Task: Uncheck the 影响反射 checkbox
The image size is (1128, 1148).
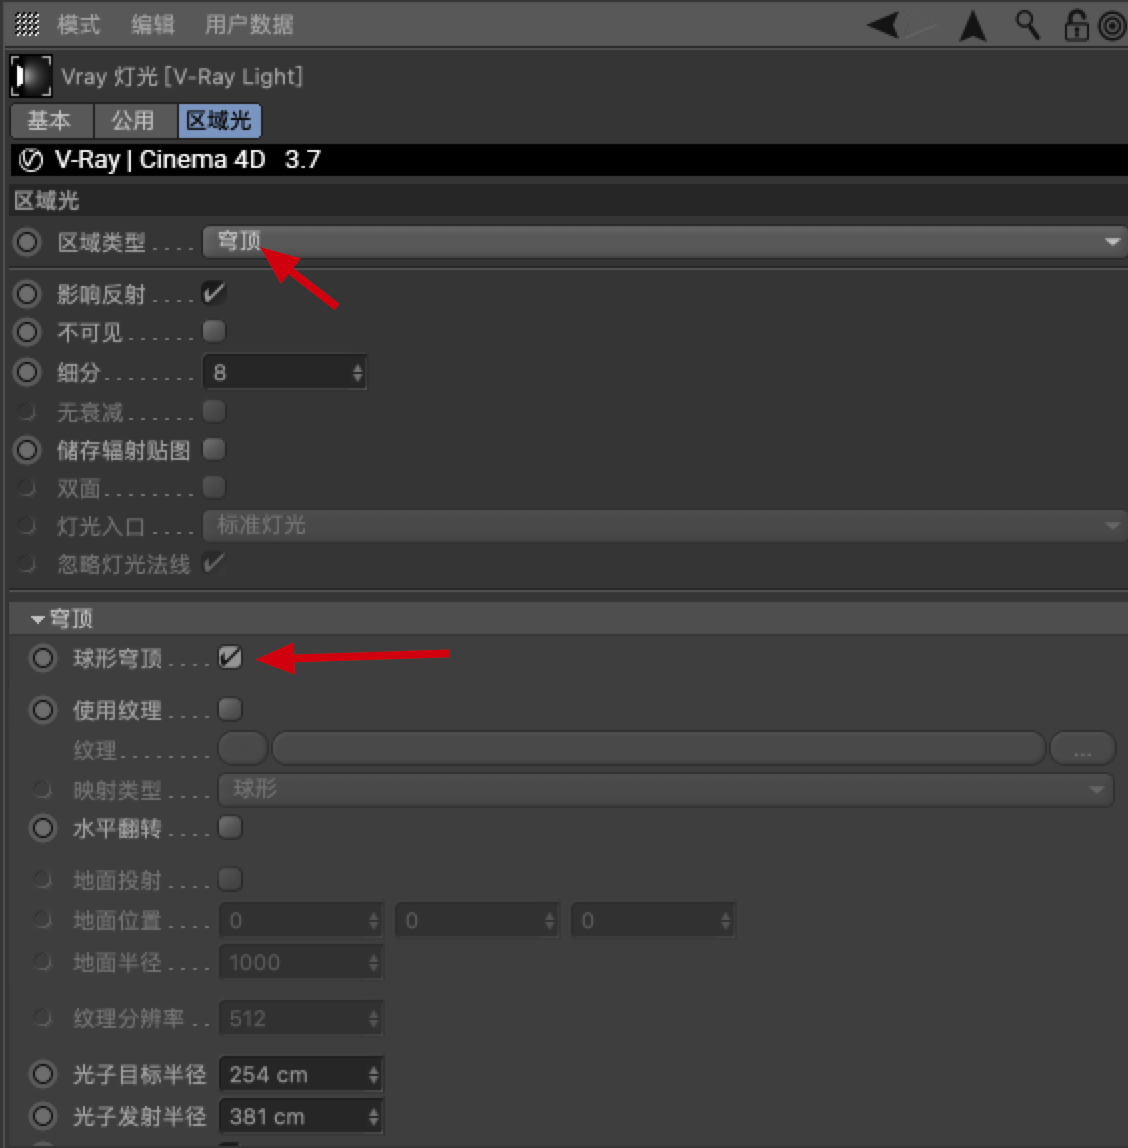Action: point(214,293)
